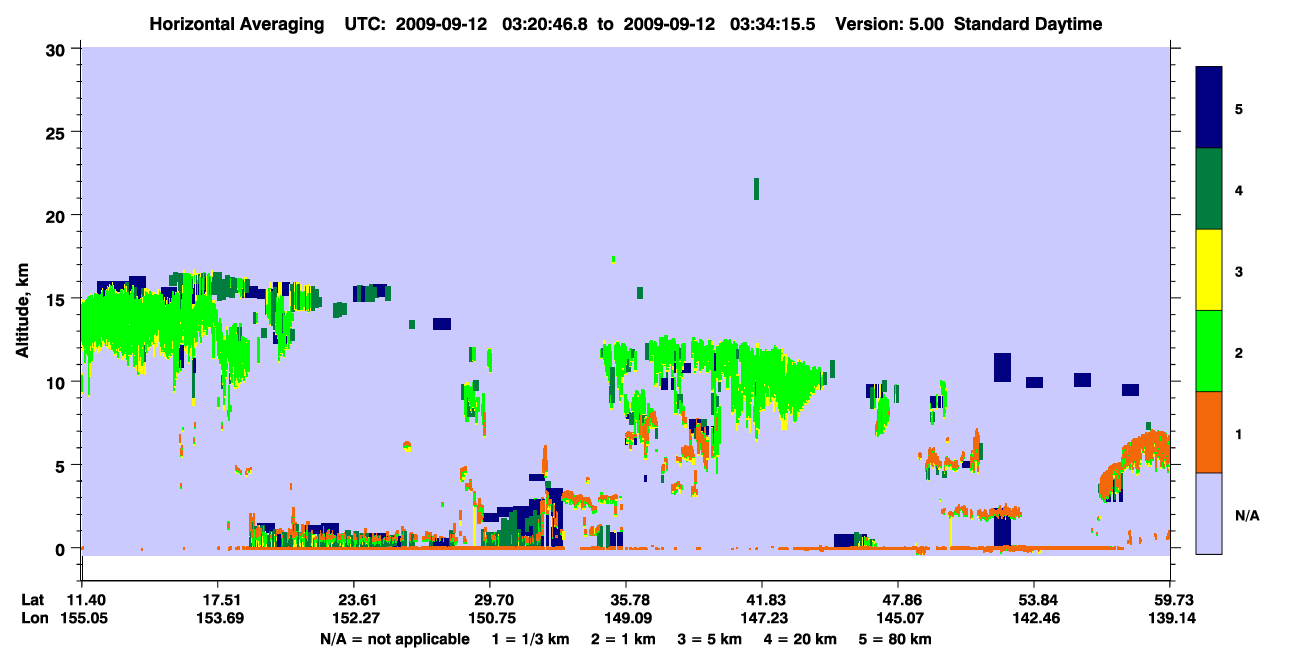Click the dark blue level 5 color swatch
Image resolution: width=1300 pixels, height=667 pixels.
pos(1209,108)
